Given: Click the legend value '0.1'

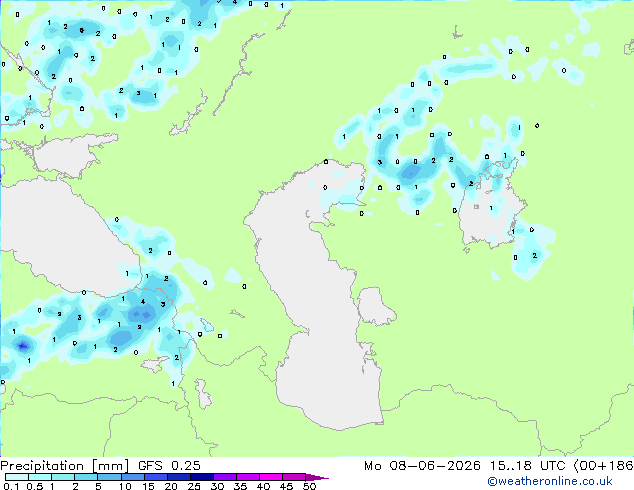Looking at the screenshot, I should (x=11, y=486).
